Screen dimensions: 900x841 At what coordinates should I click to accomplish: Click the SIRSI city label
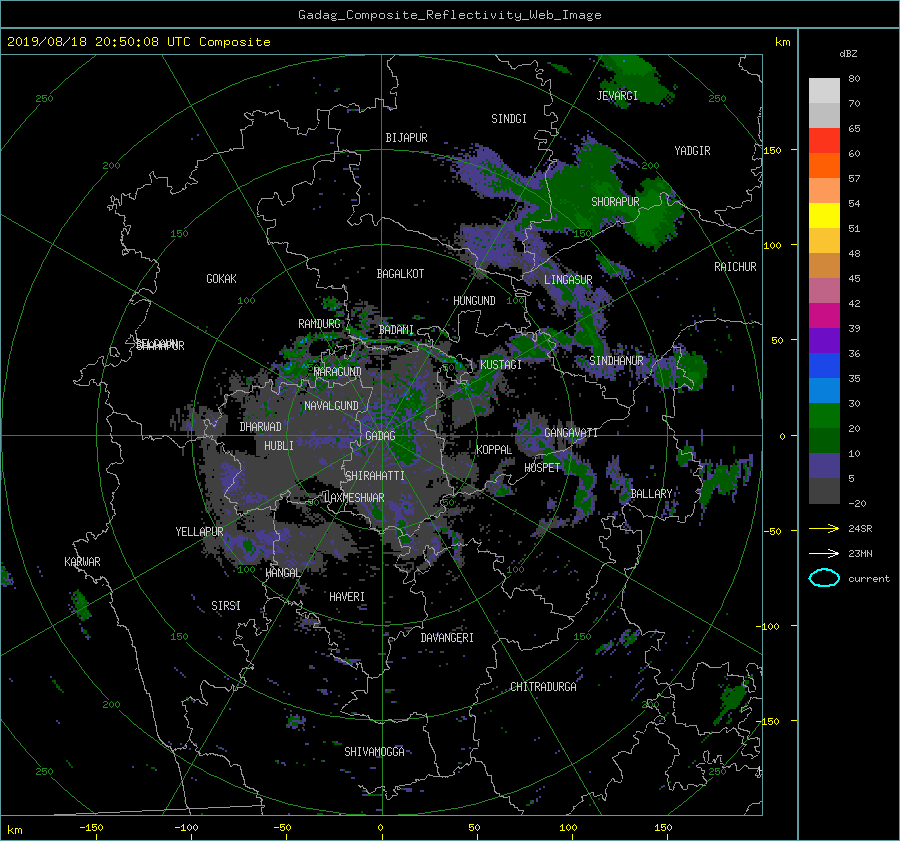pos(226,606)
